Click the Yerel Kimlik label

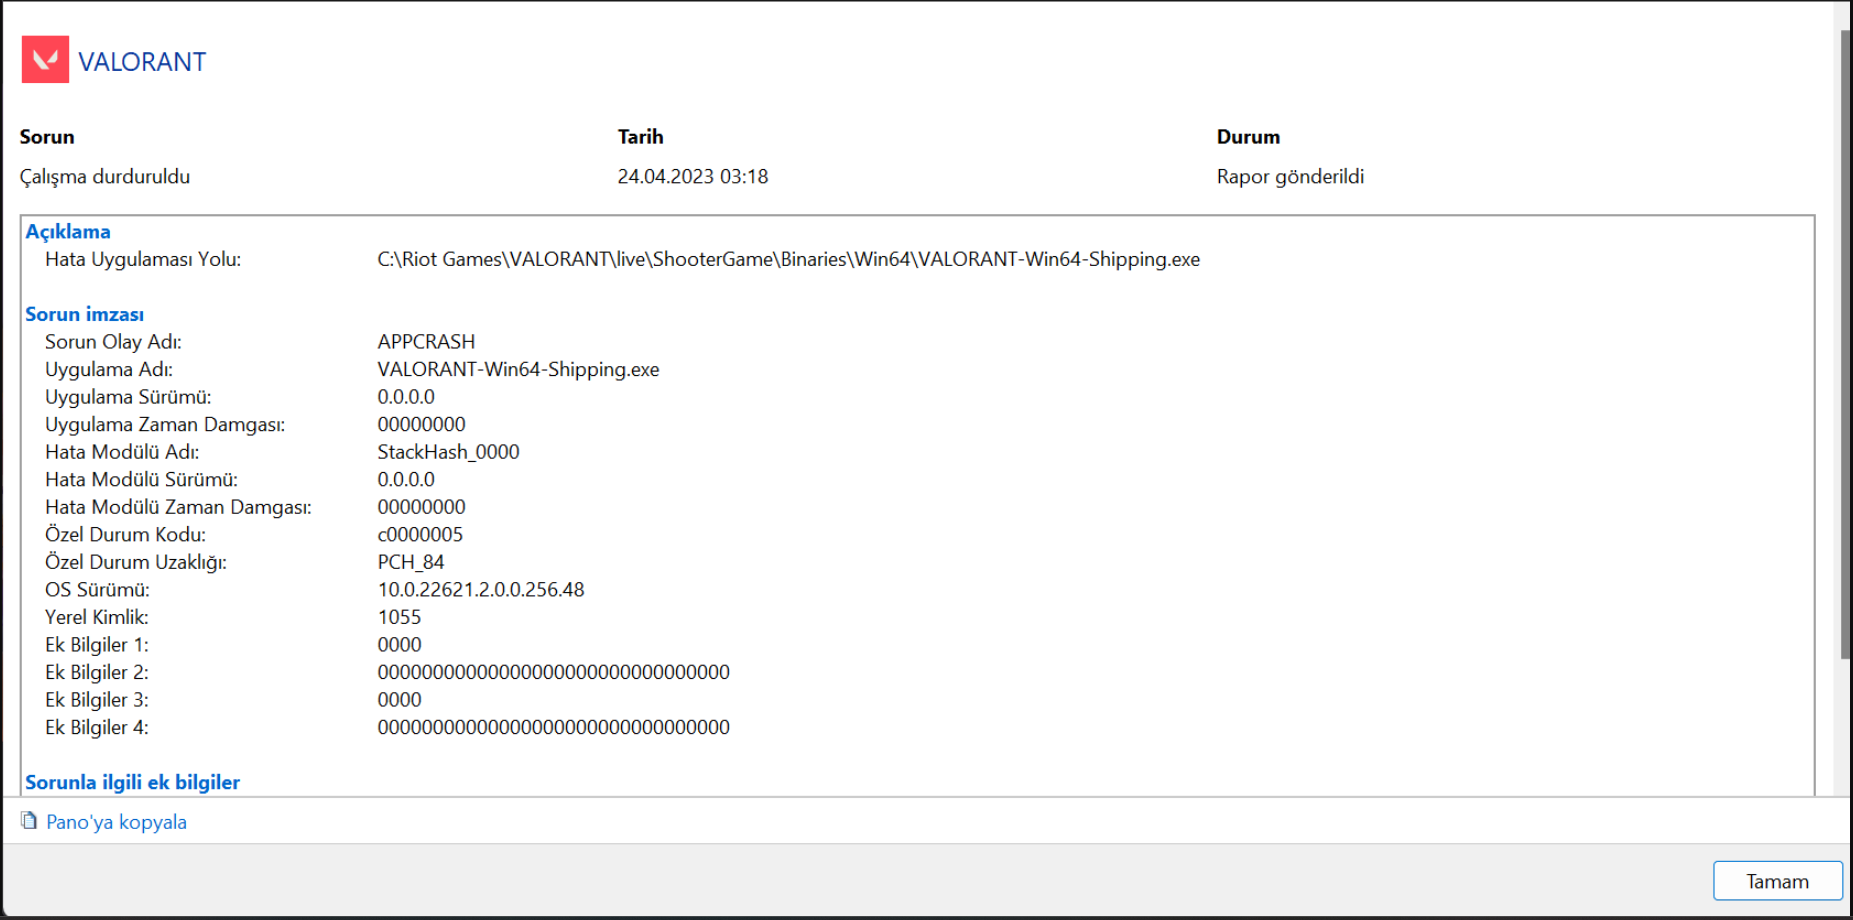tap(97, 617)
